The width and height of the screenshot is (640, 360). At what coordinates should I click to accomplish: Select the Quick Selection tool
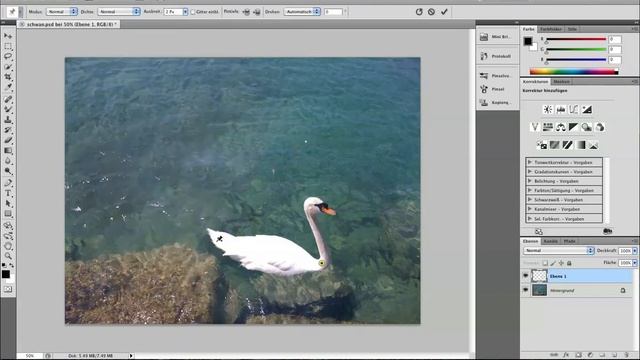click(8, 67)
